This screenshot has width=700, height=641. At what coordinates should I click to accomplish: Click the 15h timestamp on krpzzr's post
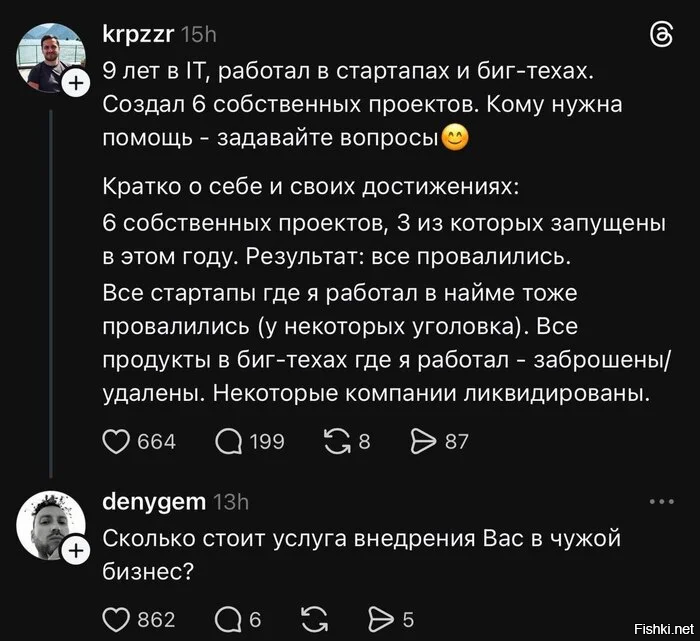pyautogui.click(x=198, y=35)
